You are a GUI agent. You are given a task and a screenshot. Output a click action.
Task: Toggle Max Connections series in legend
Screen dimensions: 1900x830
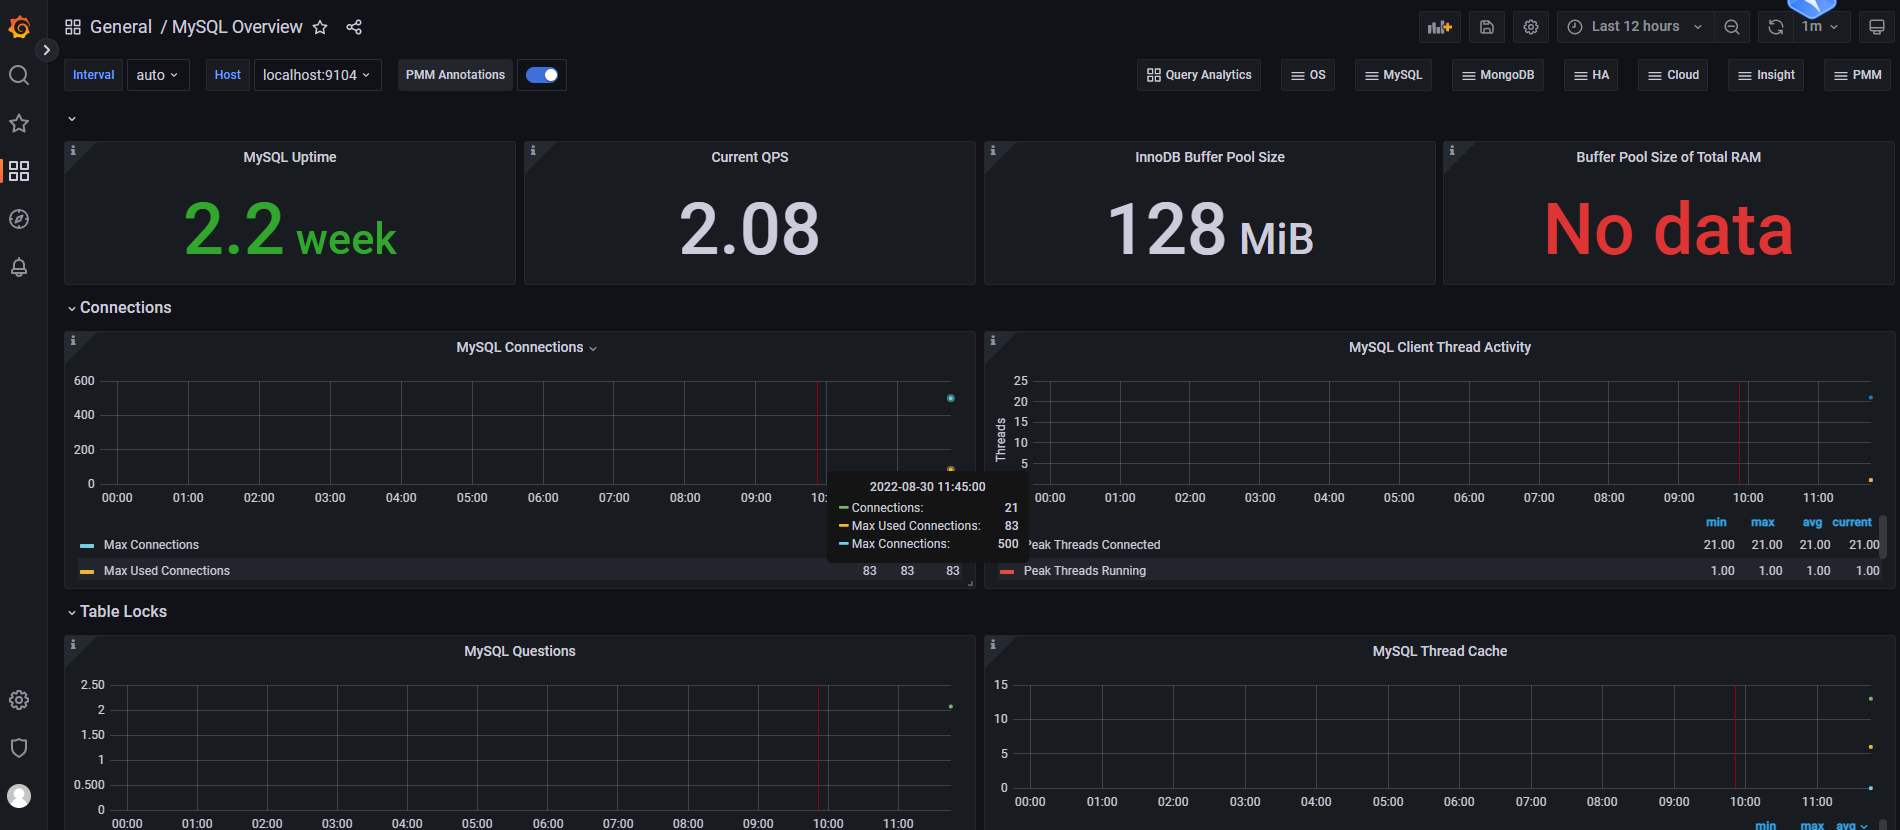(151, 545)
